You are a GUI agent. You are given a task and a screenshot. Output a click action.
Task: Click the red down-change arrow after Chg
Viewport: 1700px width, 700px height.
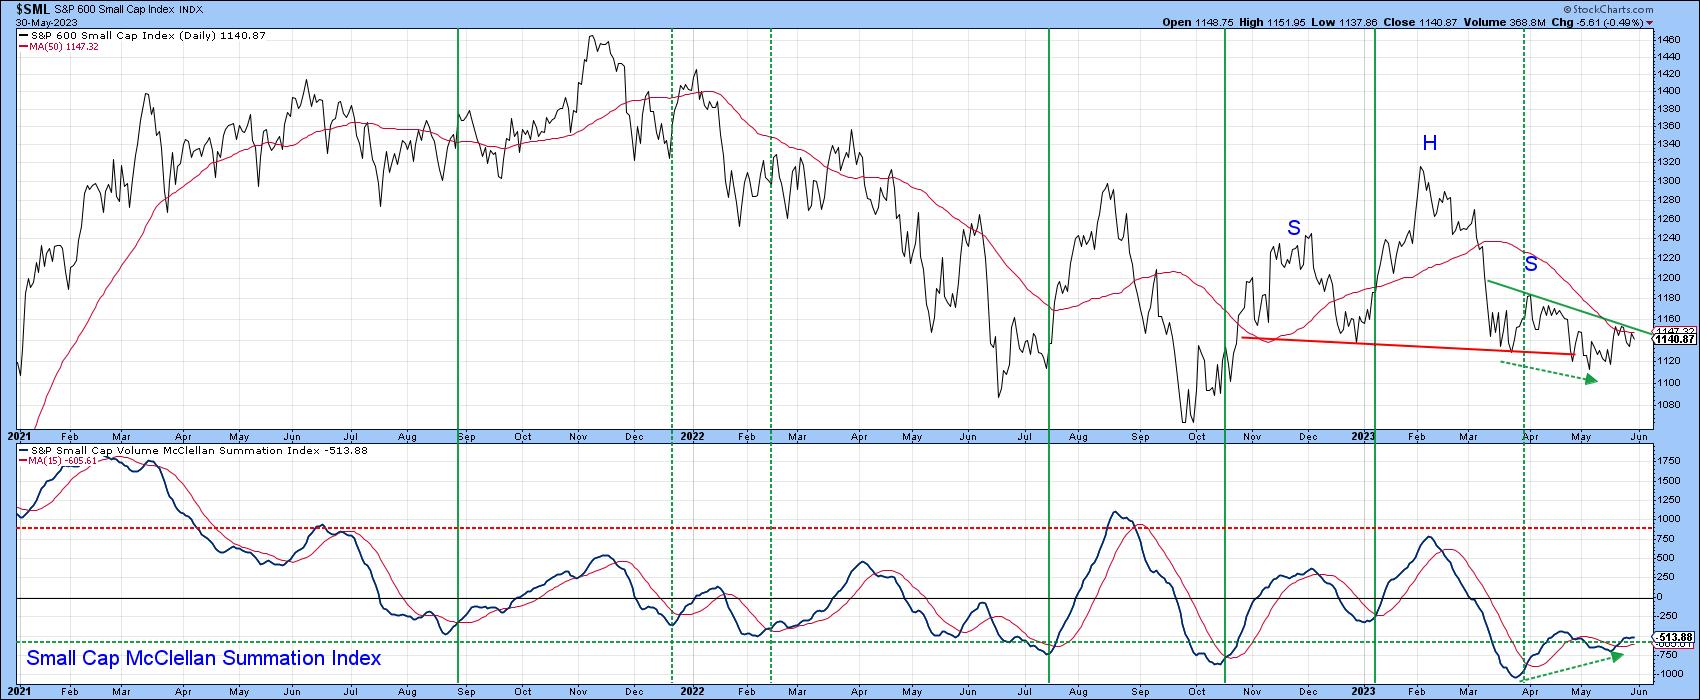[1648, 22]
